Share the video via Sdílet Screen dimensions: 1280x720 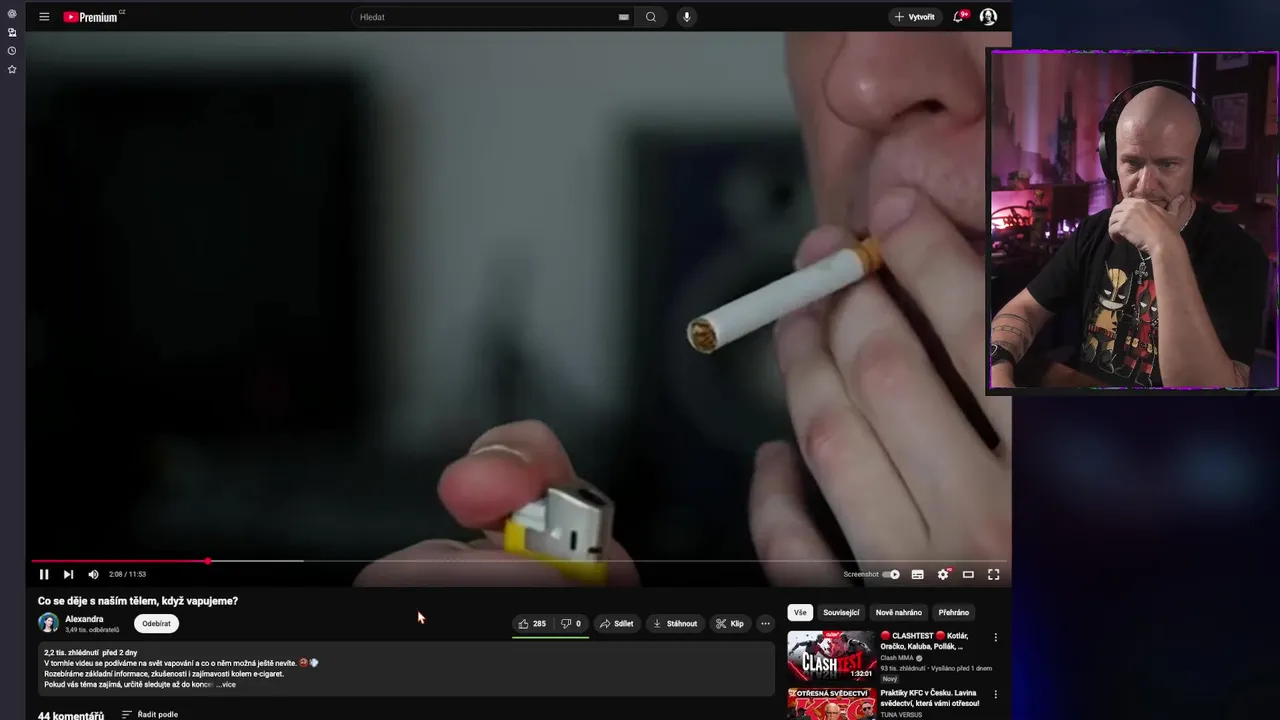tap(616, 623)
